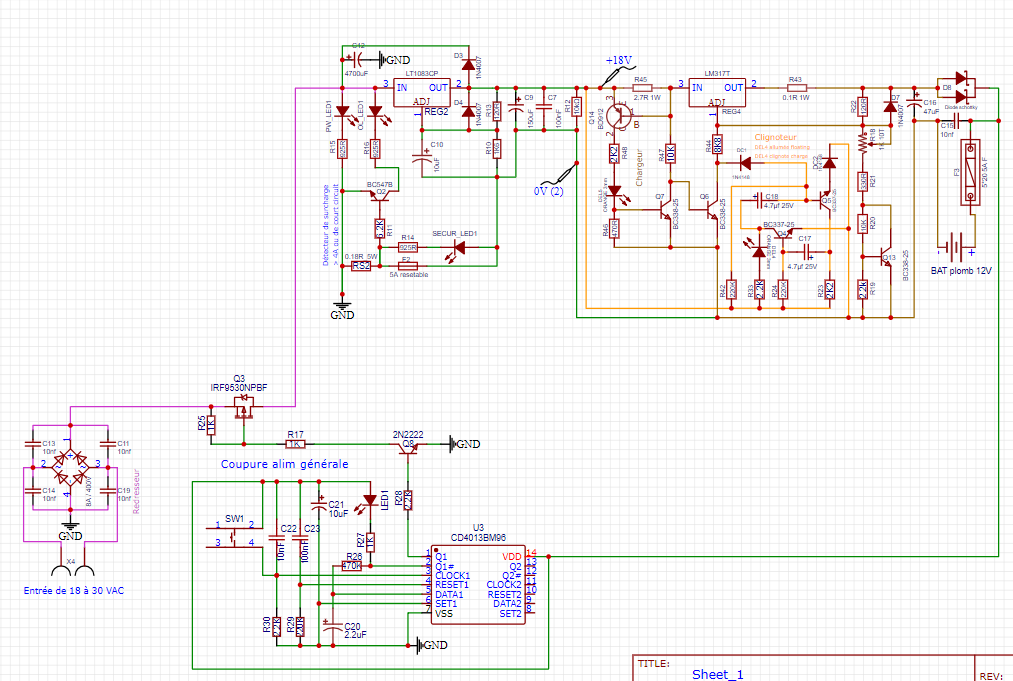Select the C16 47uF capacitor
This screenshot has width=1013, height=681.
[914, 102]
